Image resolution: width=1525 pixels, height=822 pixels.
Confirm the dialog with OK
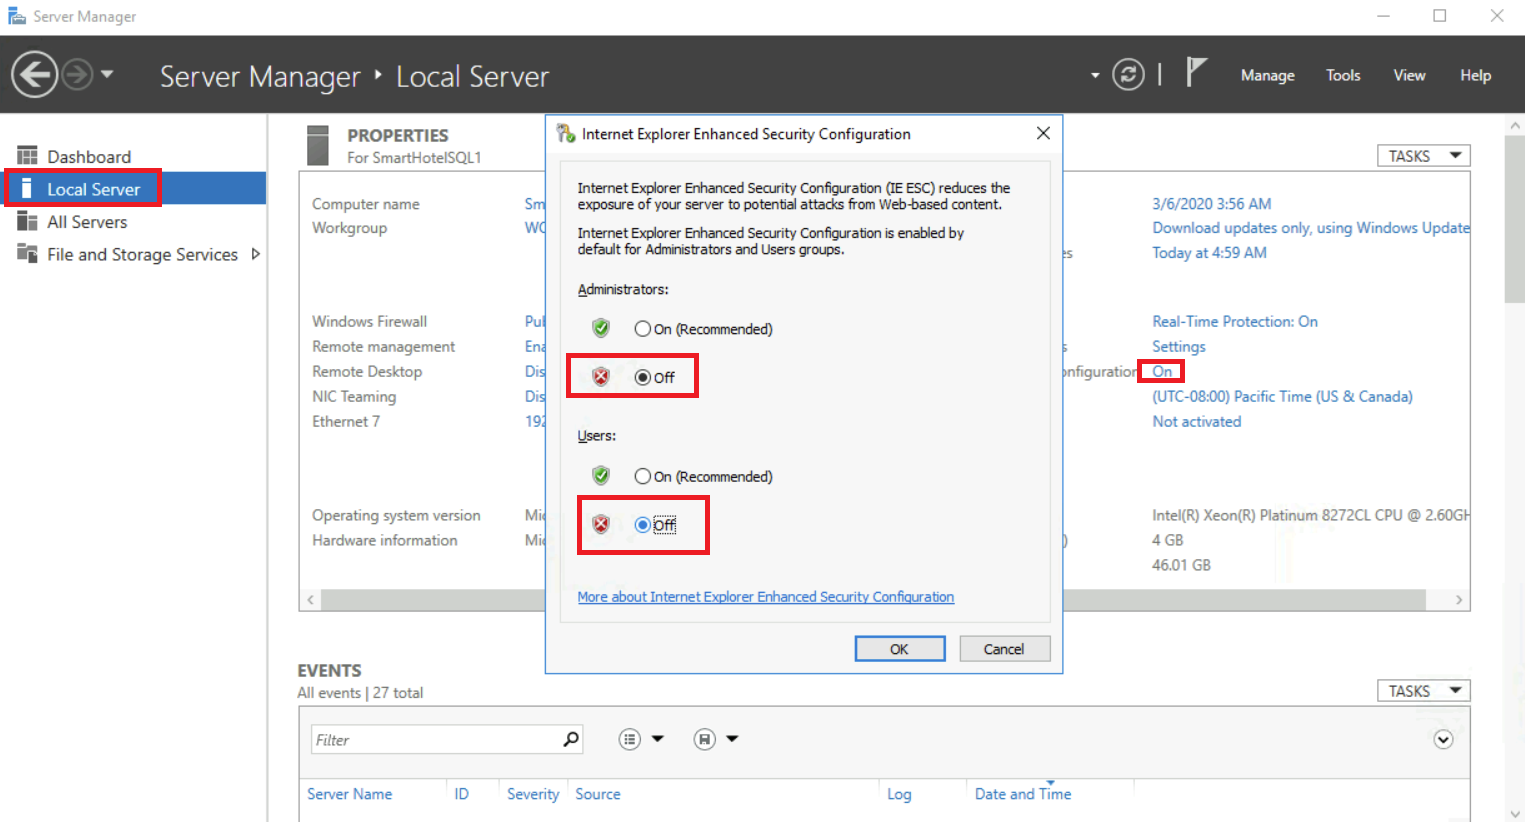pyautogui.click(x=900, y=649)
